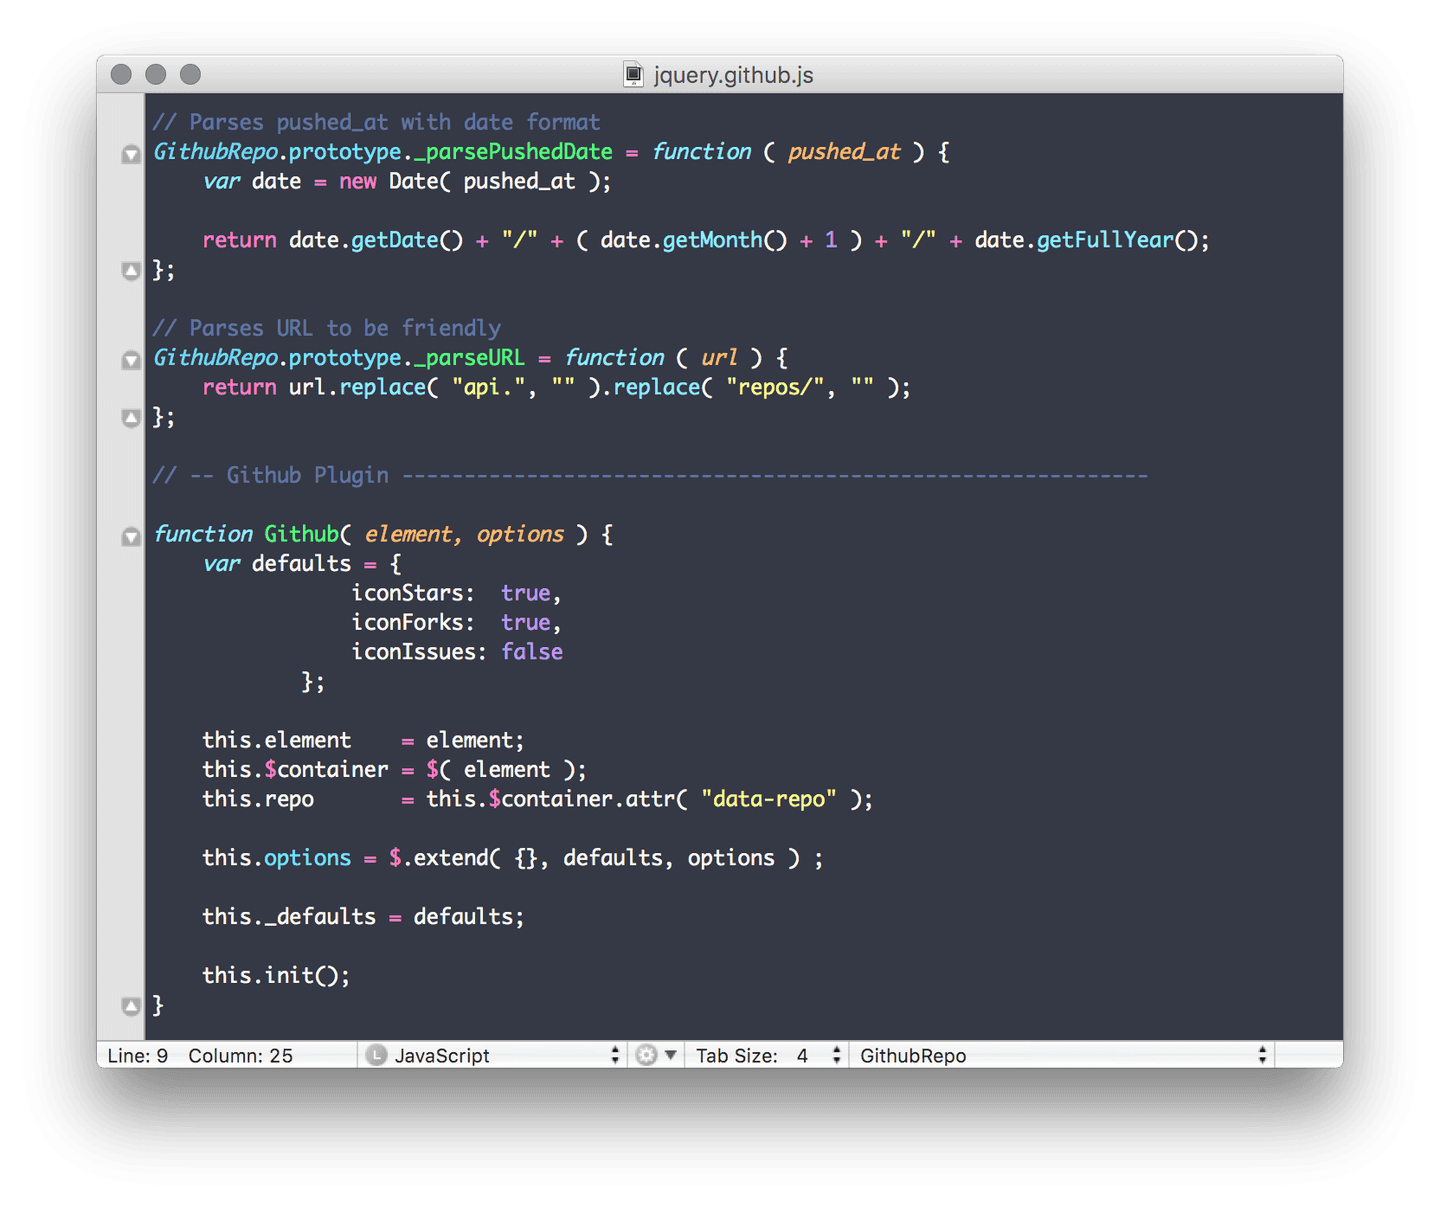This screenshot has height=1206, width=1440.
Task: Toggle fold arrow at _parseURL closing brace
Action: 131,419
